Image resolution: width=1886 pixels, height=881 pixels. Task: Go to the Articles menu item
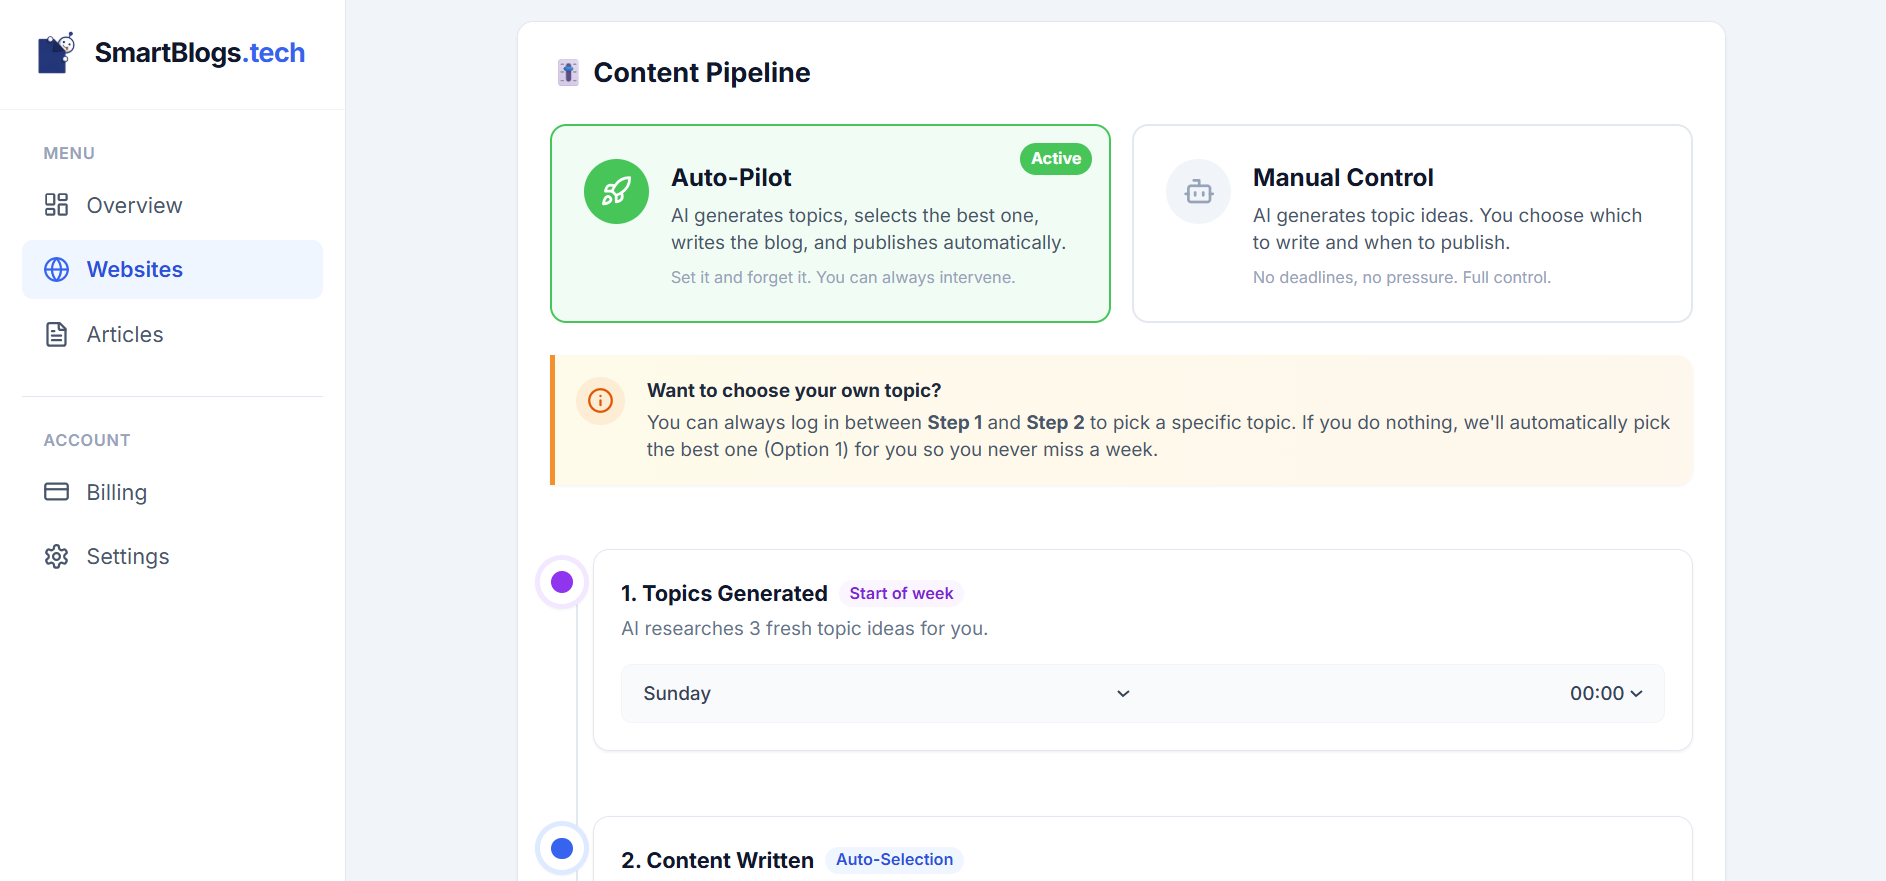point(125,335)
